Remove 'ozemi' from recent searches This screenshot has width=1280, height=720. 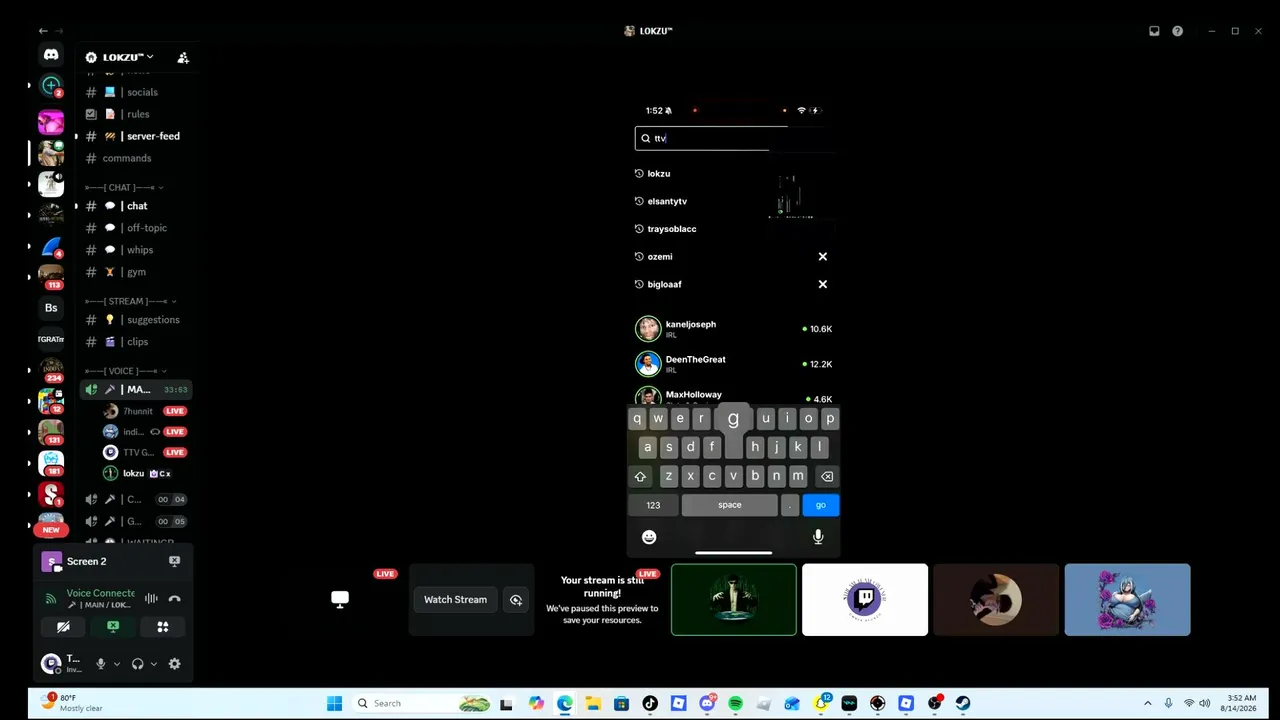click(x=823, y=257)
